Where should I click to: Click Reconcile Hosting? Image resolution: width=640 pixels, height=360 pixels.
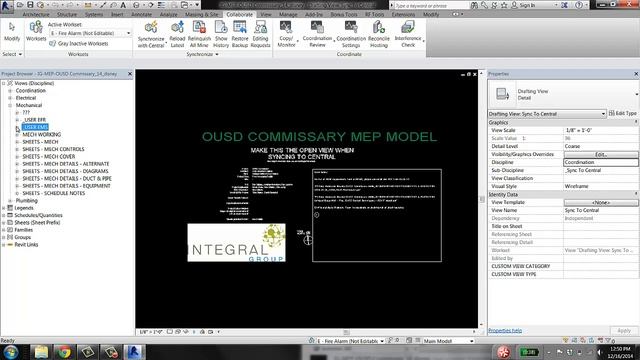(x=378, y=35)
